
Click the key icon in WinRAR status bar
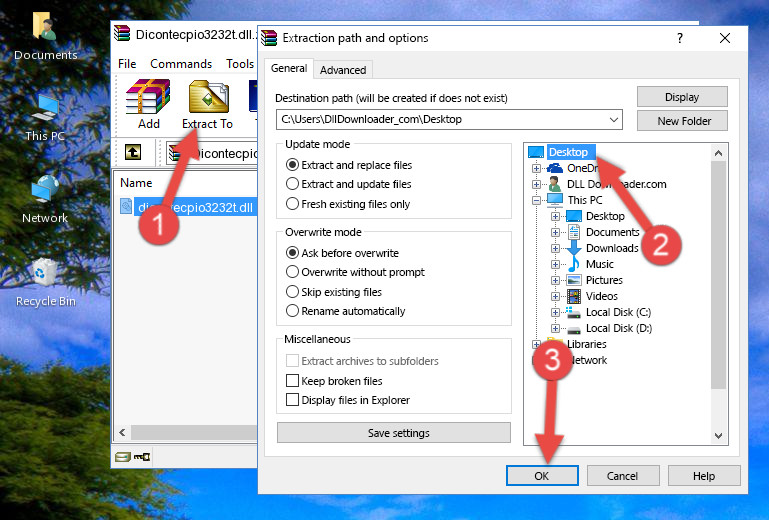pyautogui.click(x=142, y=457)
